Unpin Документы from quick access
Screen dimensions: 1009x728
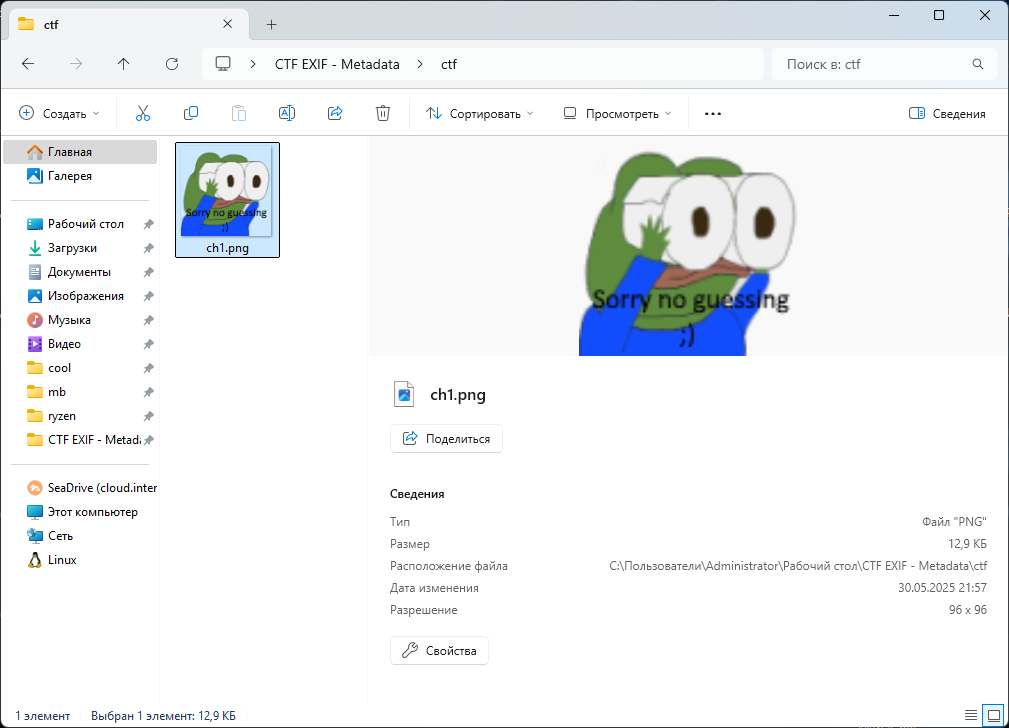point(149,272)
